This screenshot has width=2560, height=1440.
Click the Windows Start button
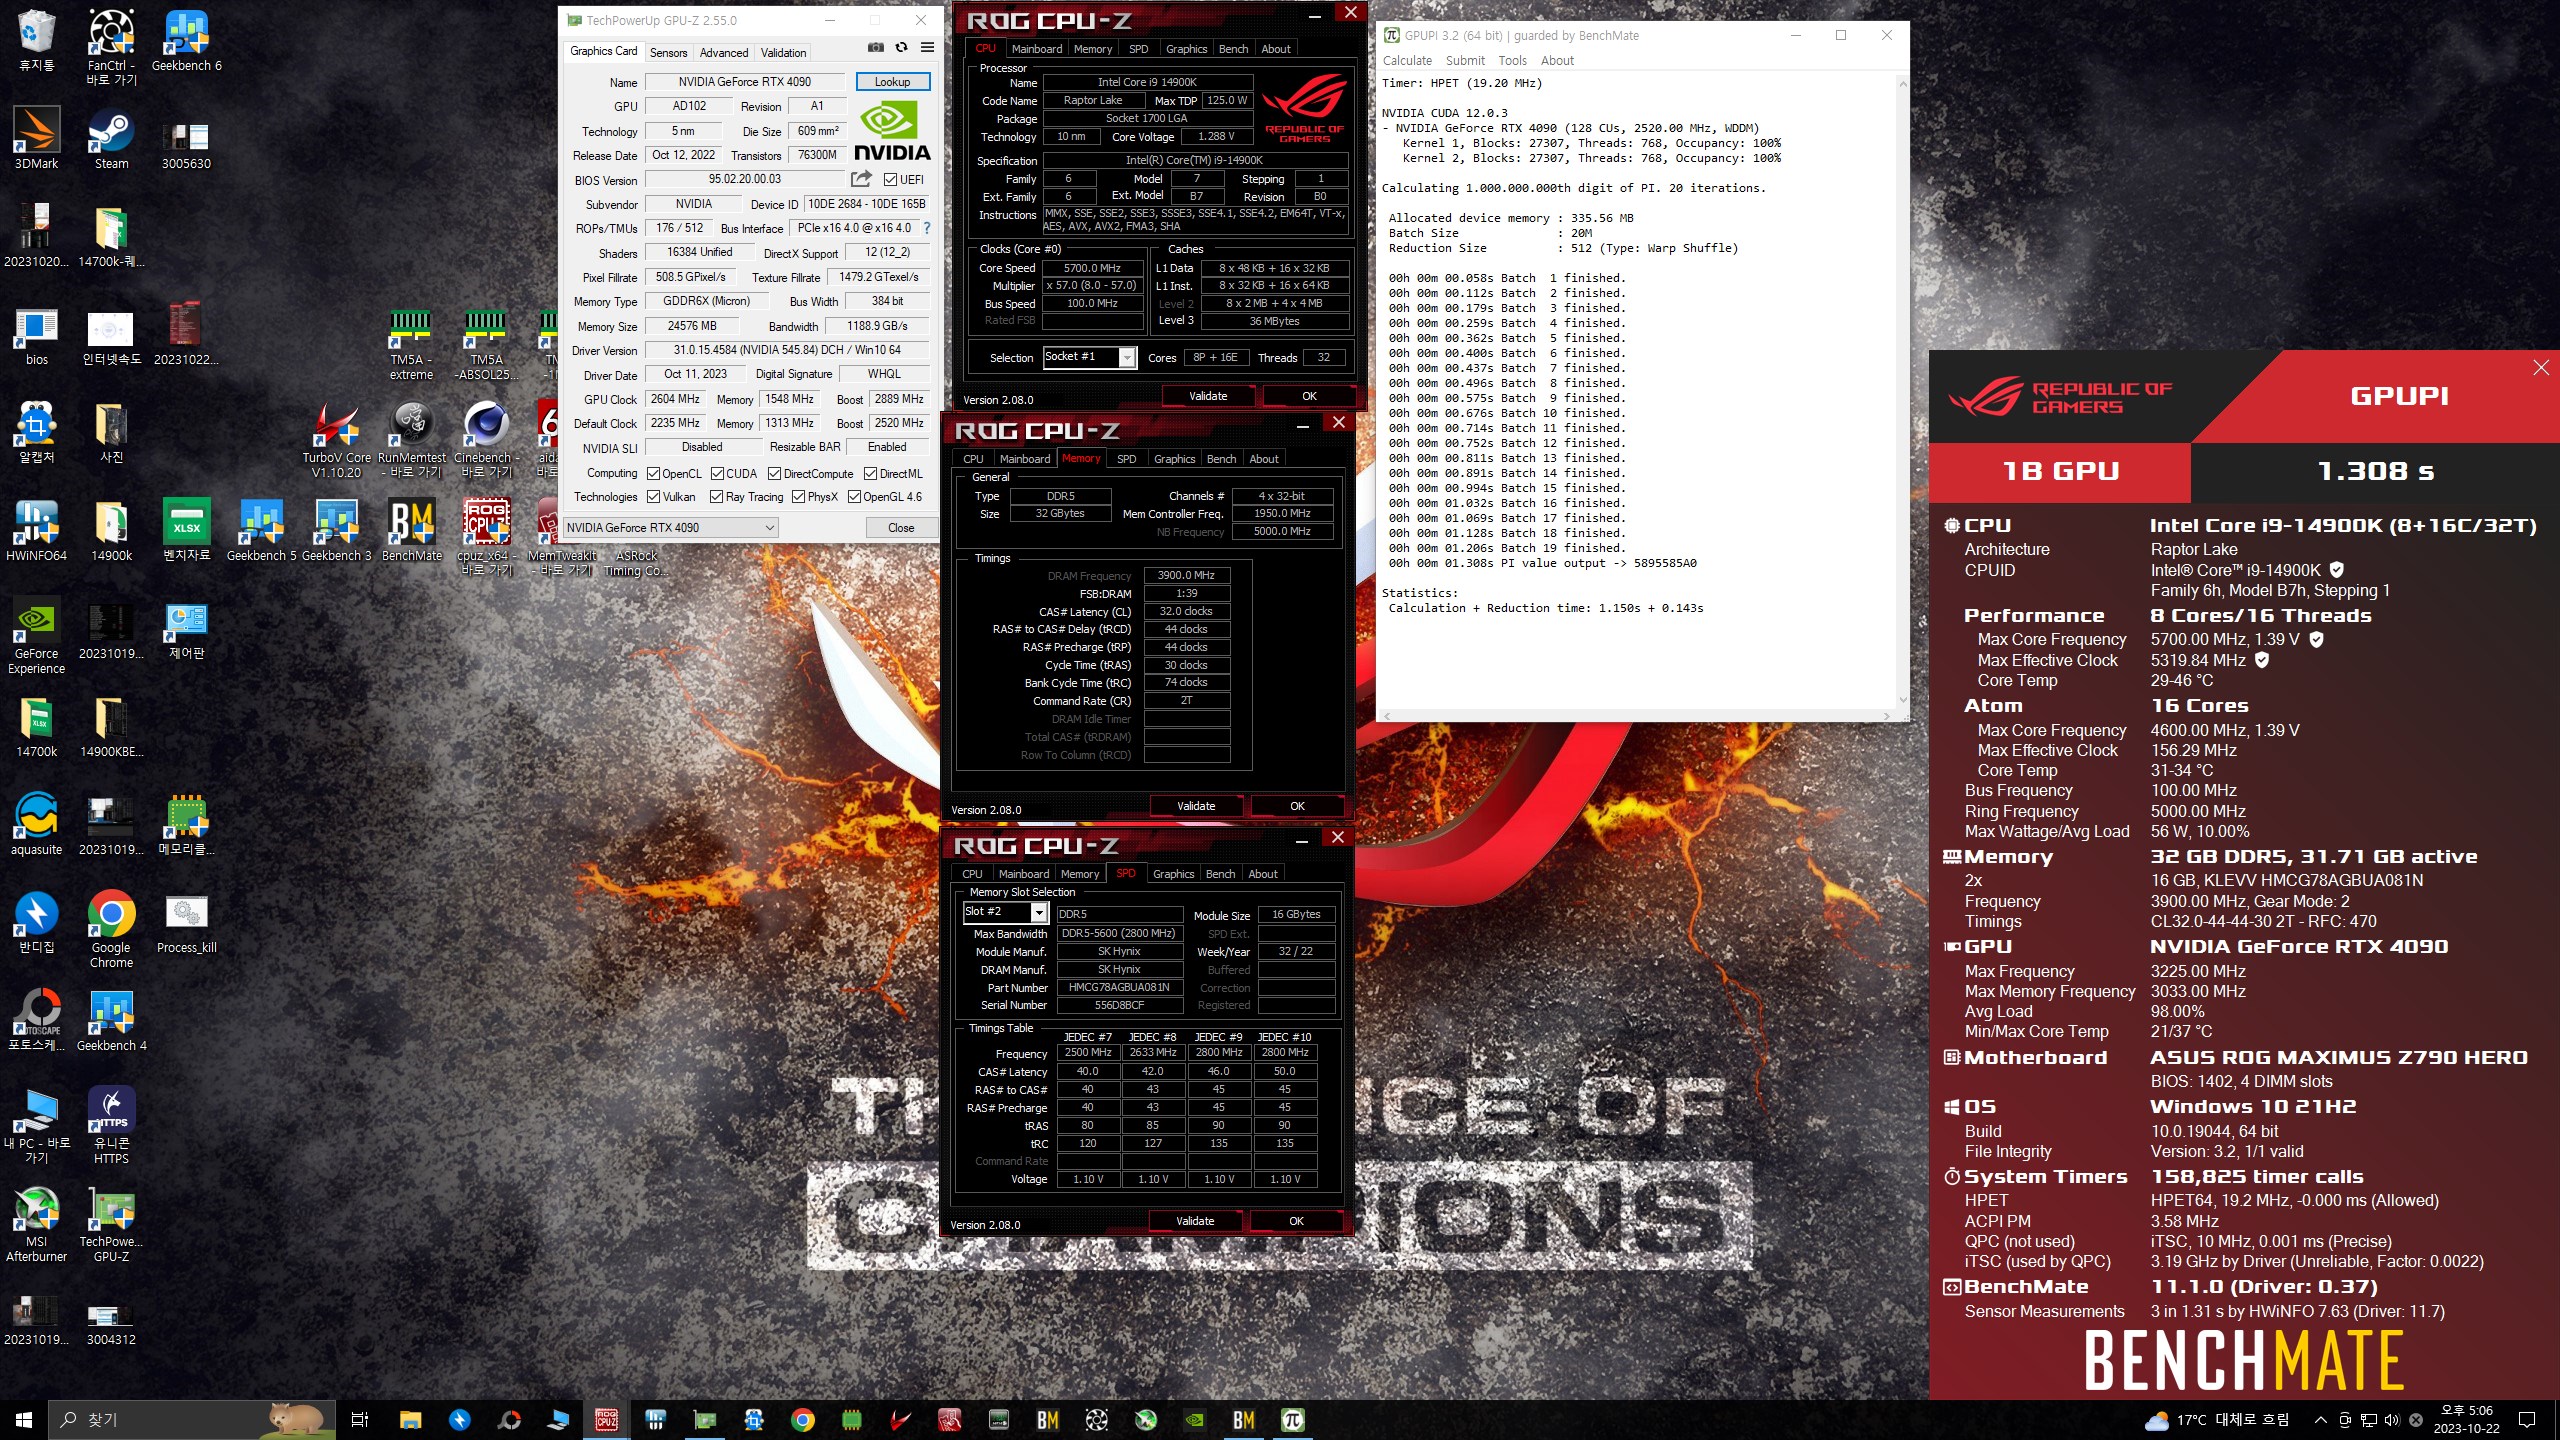[x=24, y=1419]
